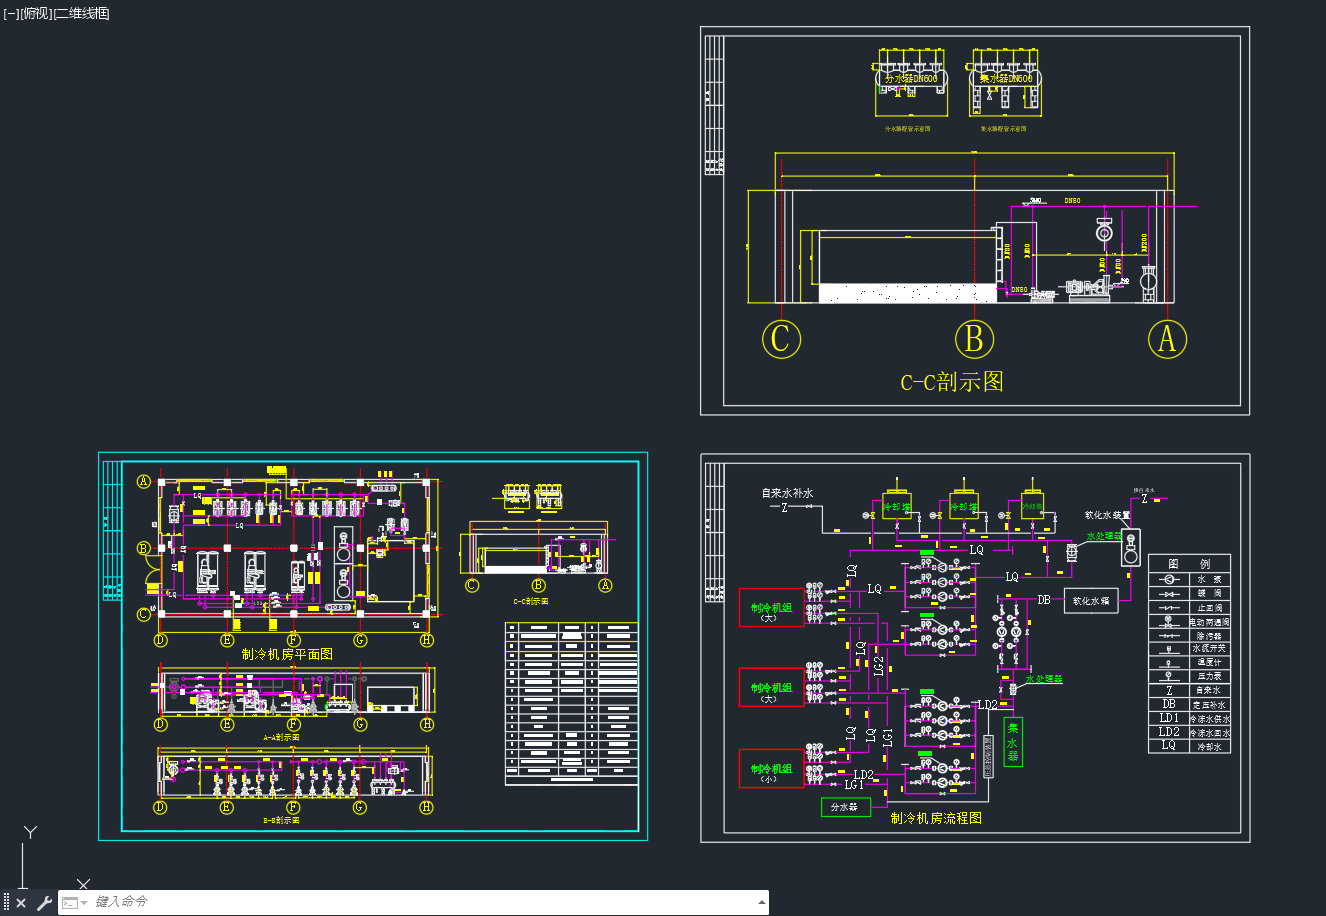This screenshot has width=1326, height=916.
Task: Select the 自来水 legend text
Action: point(1208,690)
